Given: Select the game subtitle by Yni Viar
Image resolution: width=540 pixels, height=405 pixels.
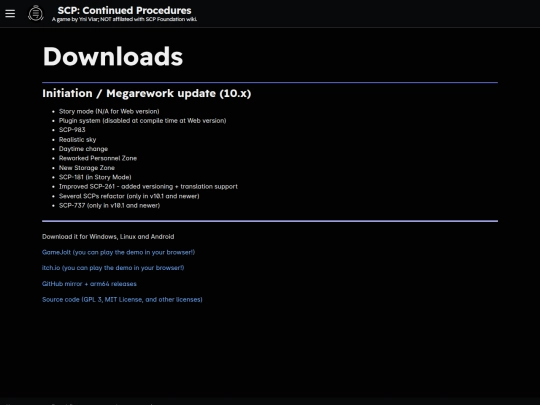Looking at the screenshot, I should (124, 19).
